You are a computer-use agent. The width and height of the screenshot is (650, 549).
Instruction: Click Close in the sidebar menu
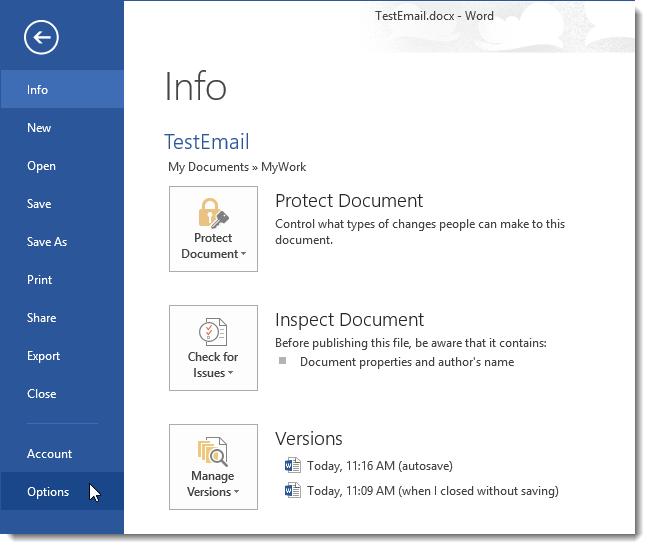click(62, 394)
